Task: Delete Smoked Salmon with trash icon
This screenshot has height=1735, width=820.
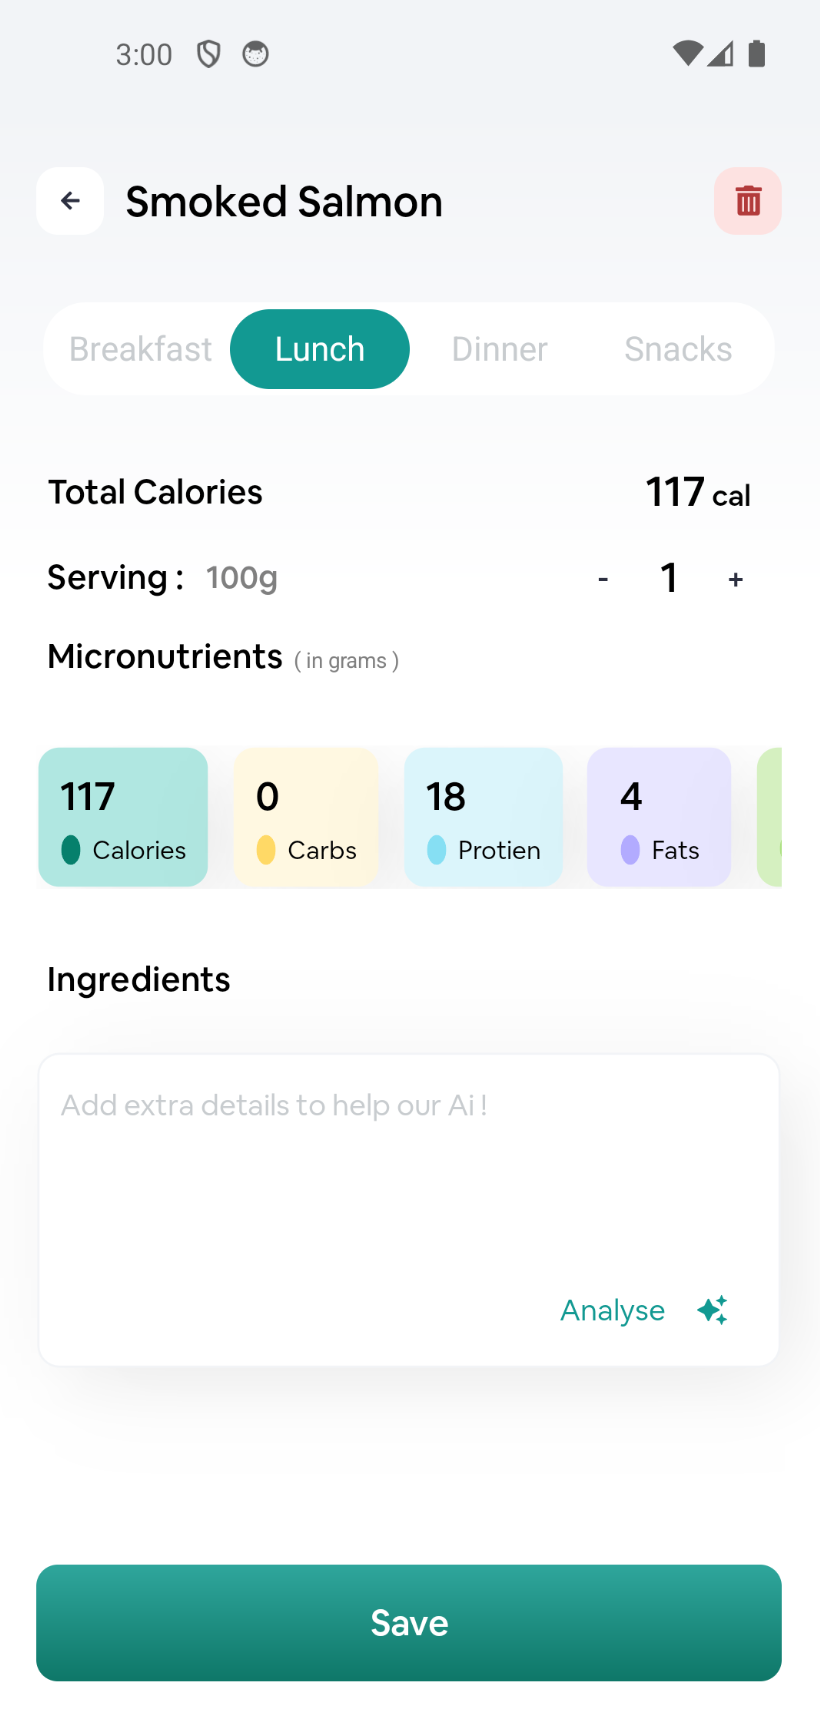Action: (748, 201)
